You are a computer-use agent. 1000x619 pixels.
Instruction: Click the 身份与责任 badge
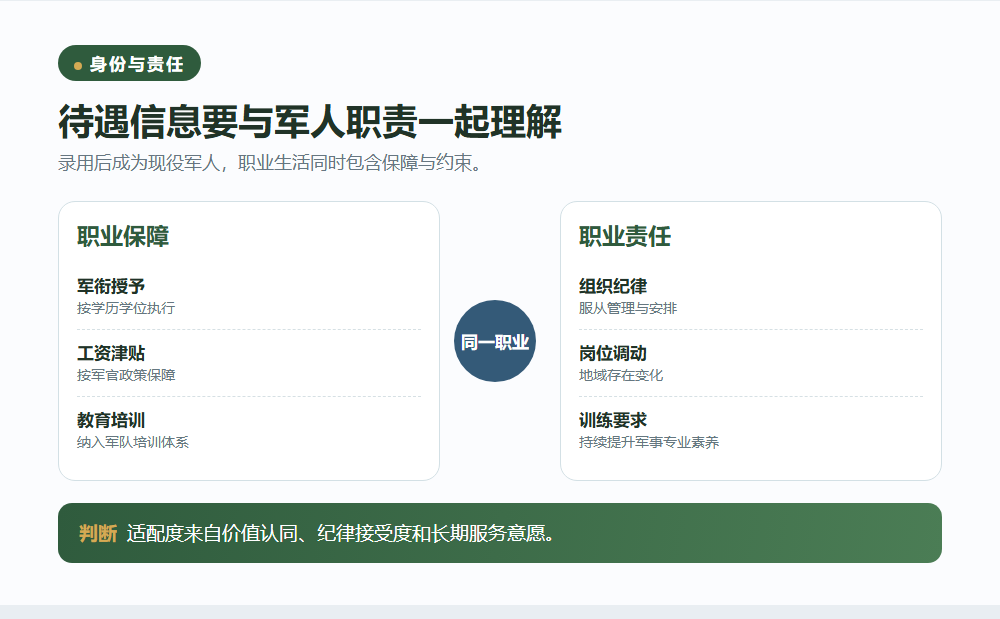pos(129,63)
